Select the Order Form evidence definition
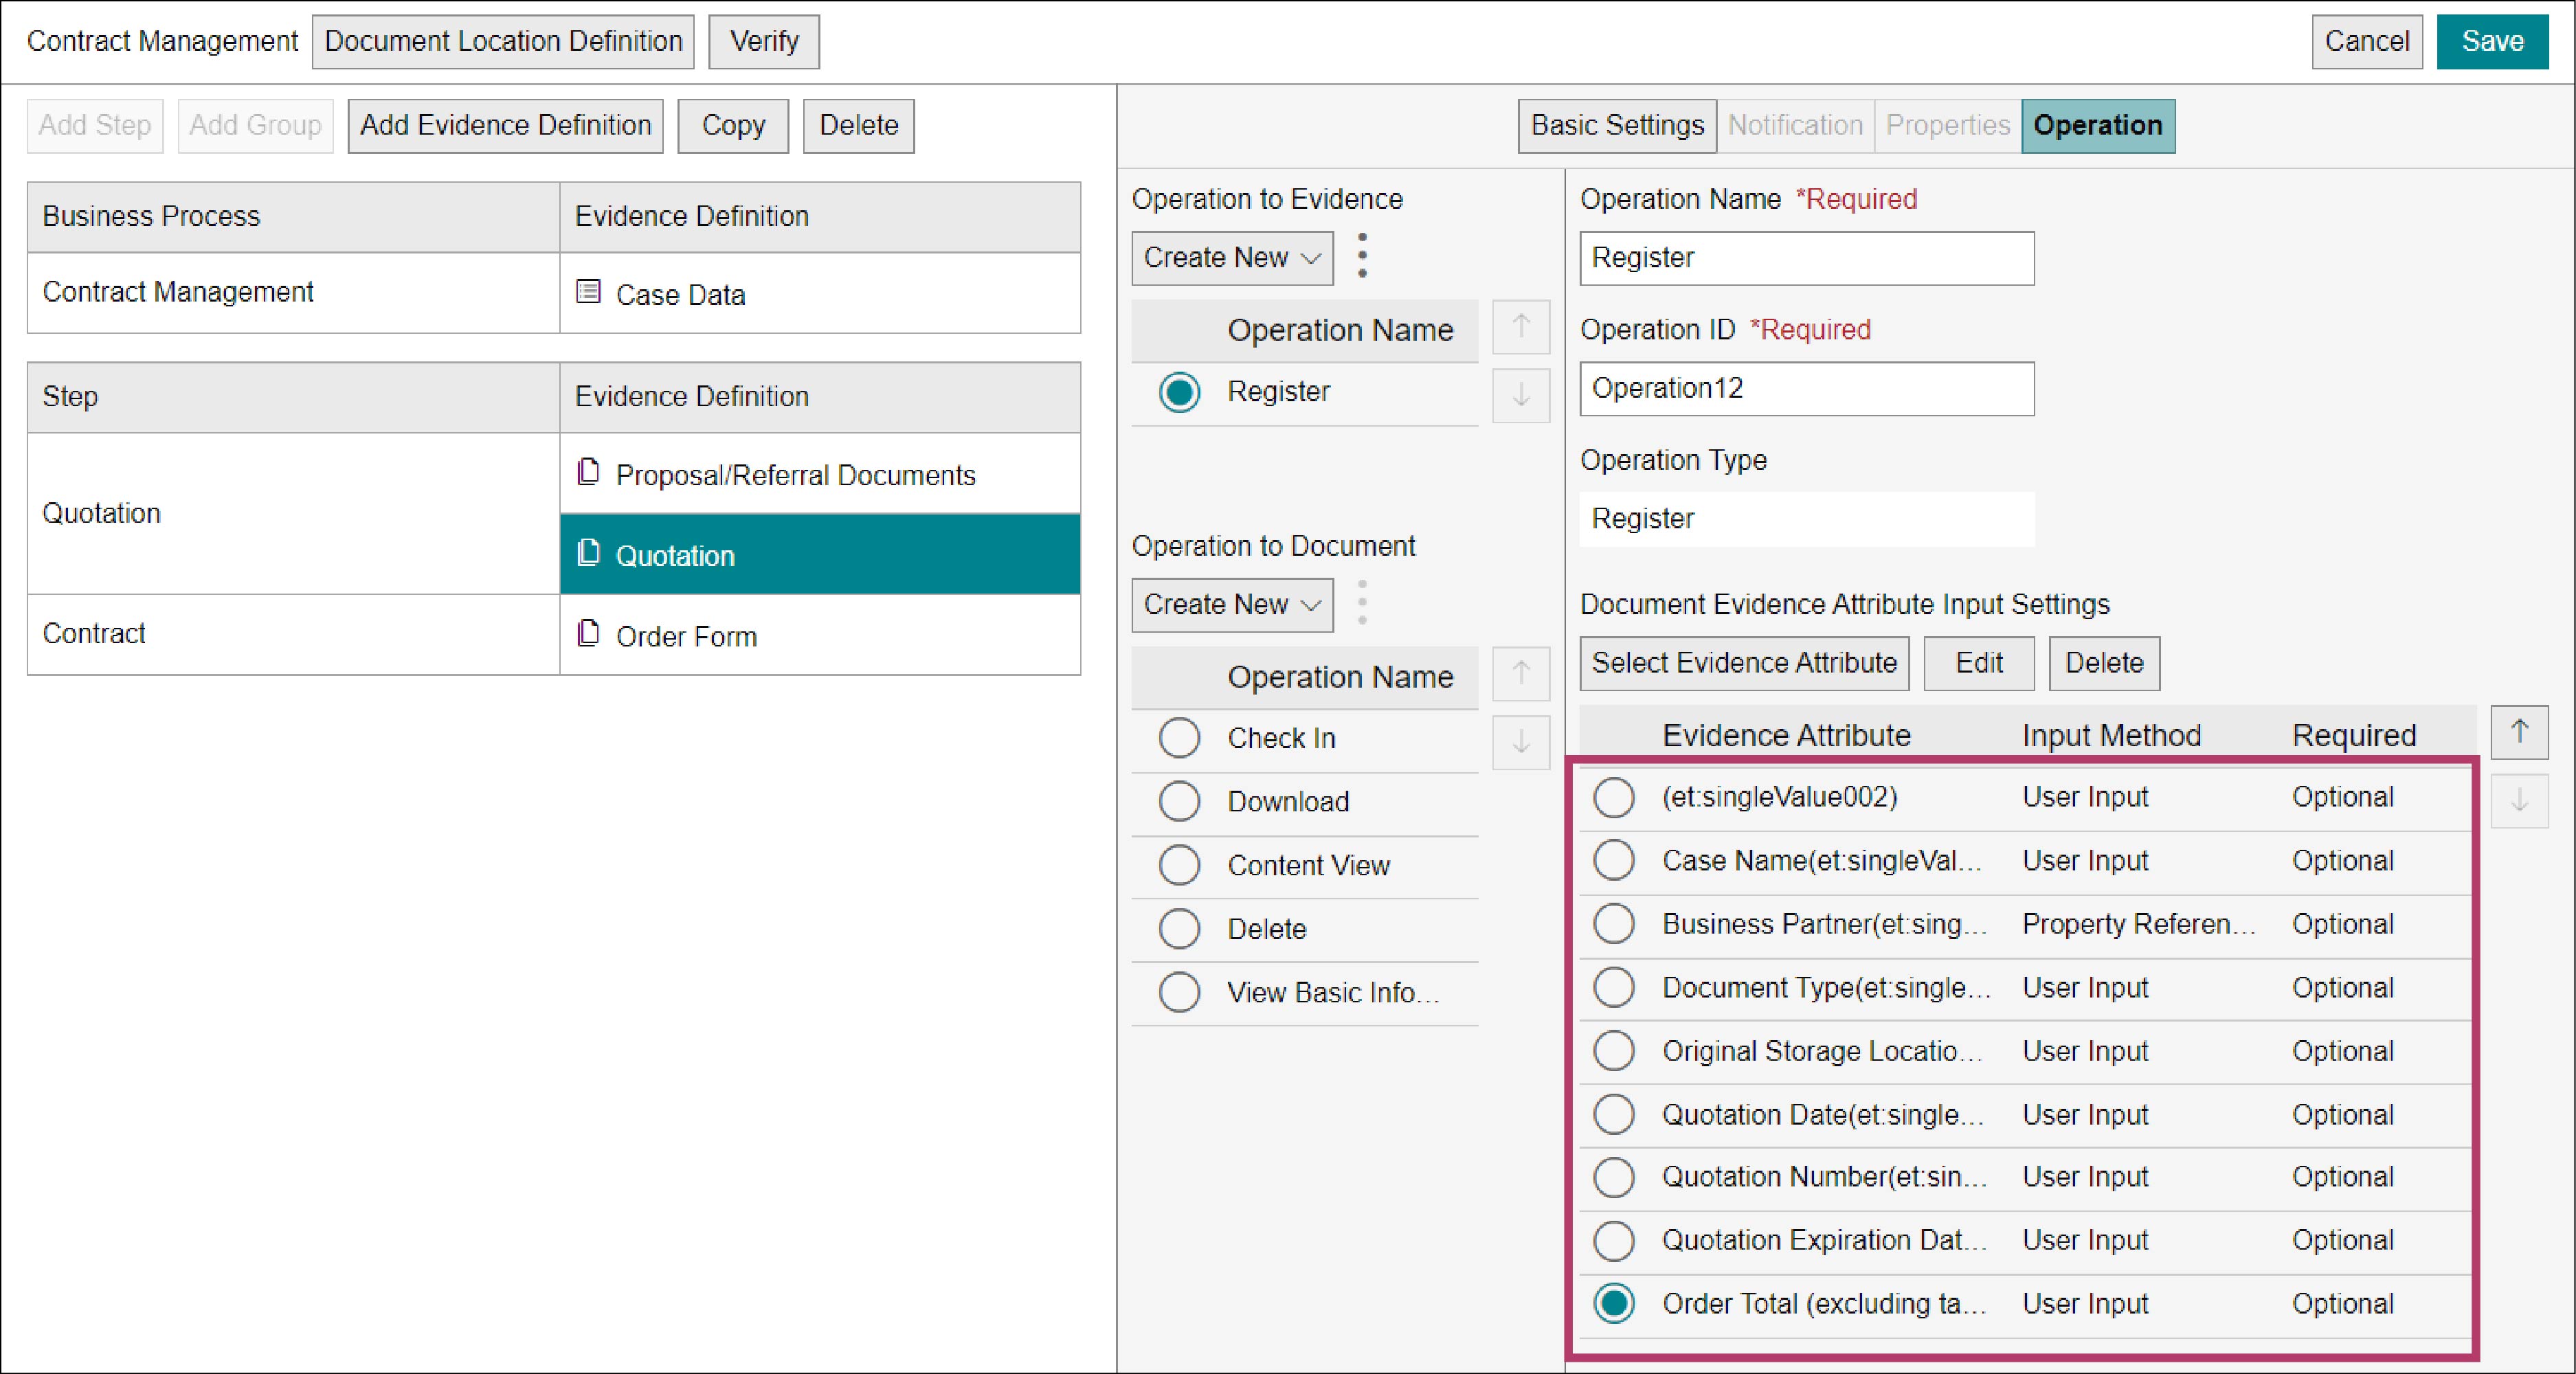2576x1374 pixels. 820,635
